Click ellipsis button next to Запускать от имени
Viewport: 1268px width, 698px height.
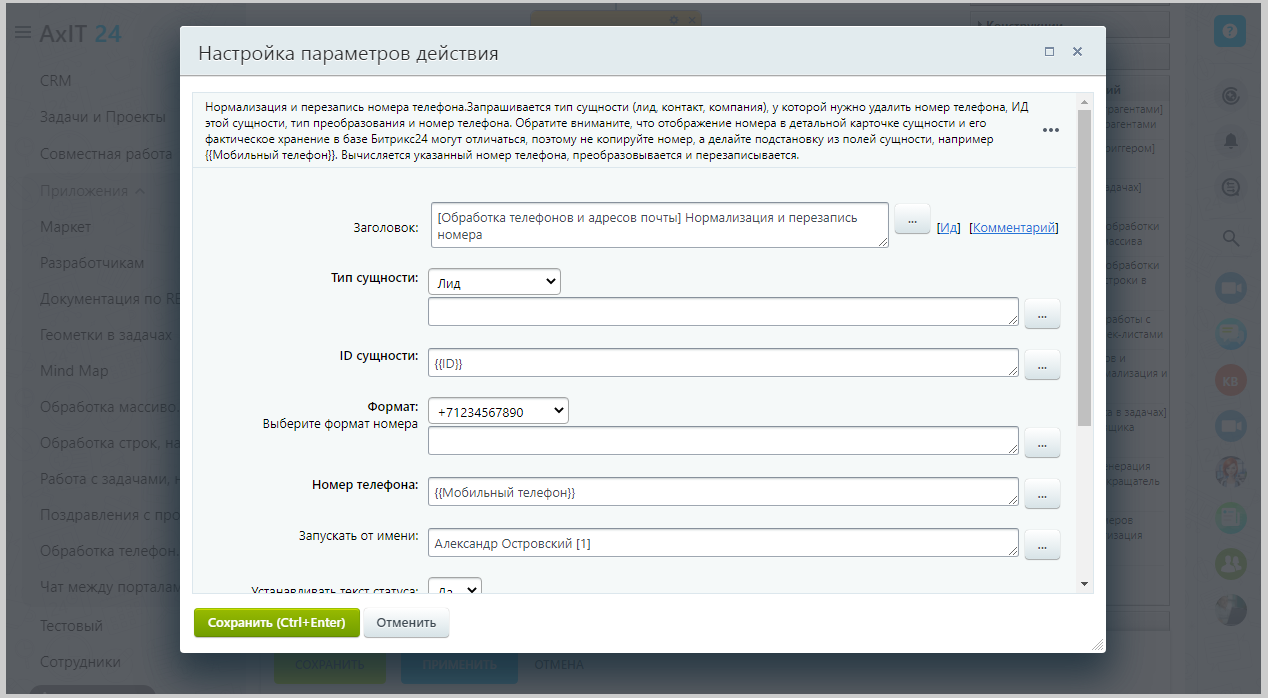(1041, 545)
